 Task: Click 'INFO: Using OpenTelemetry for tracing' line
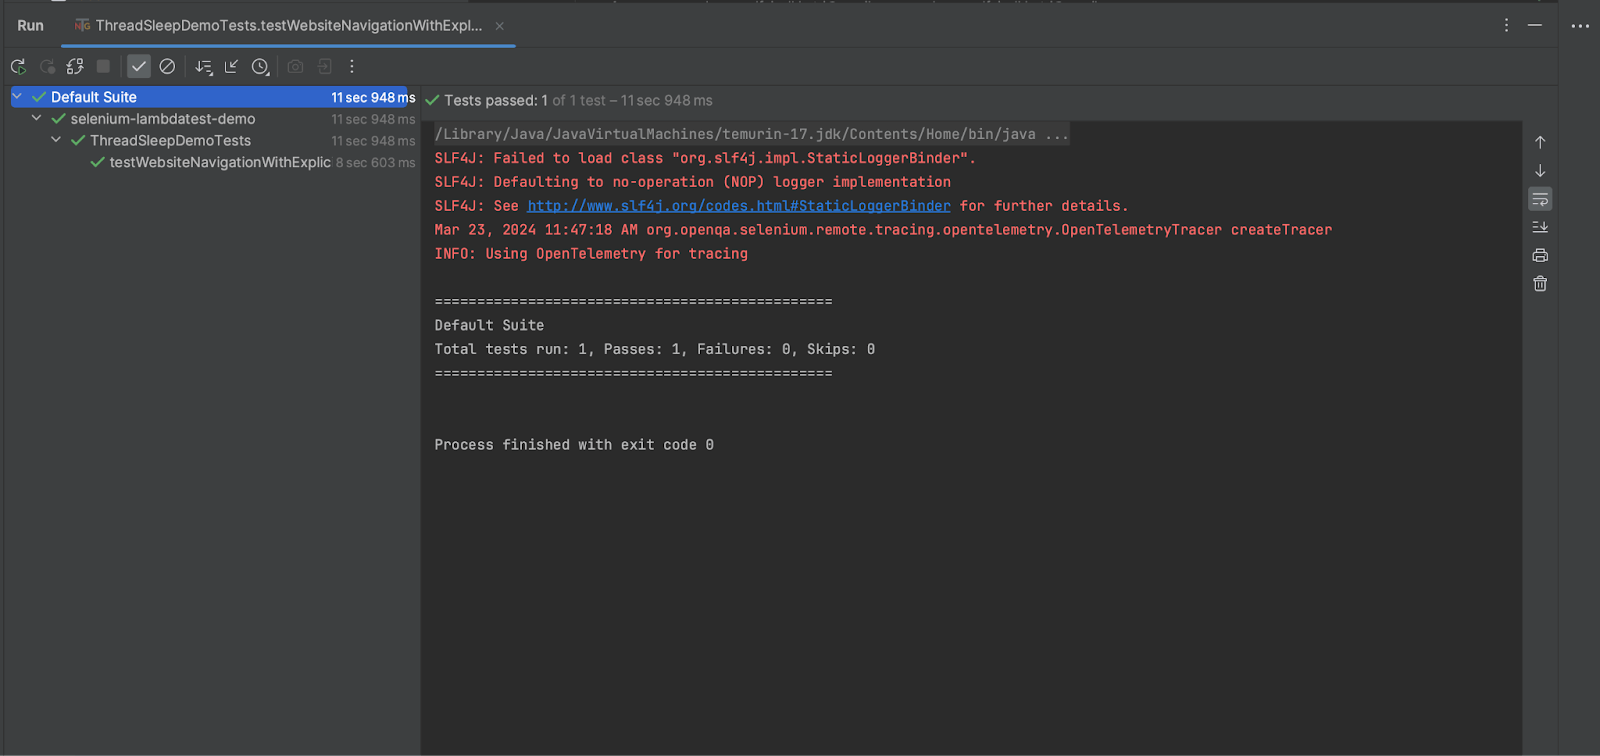591,254
